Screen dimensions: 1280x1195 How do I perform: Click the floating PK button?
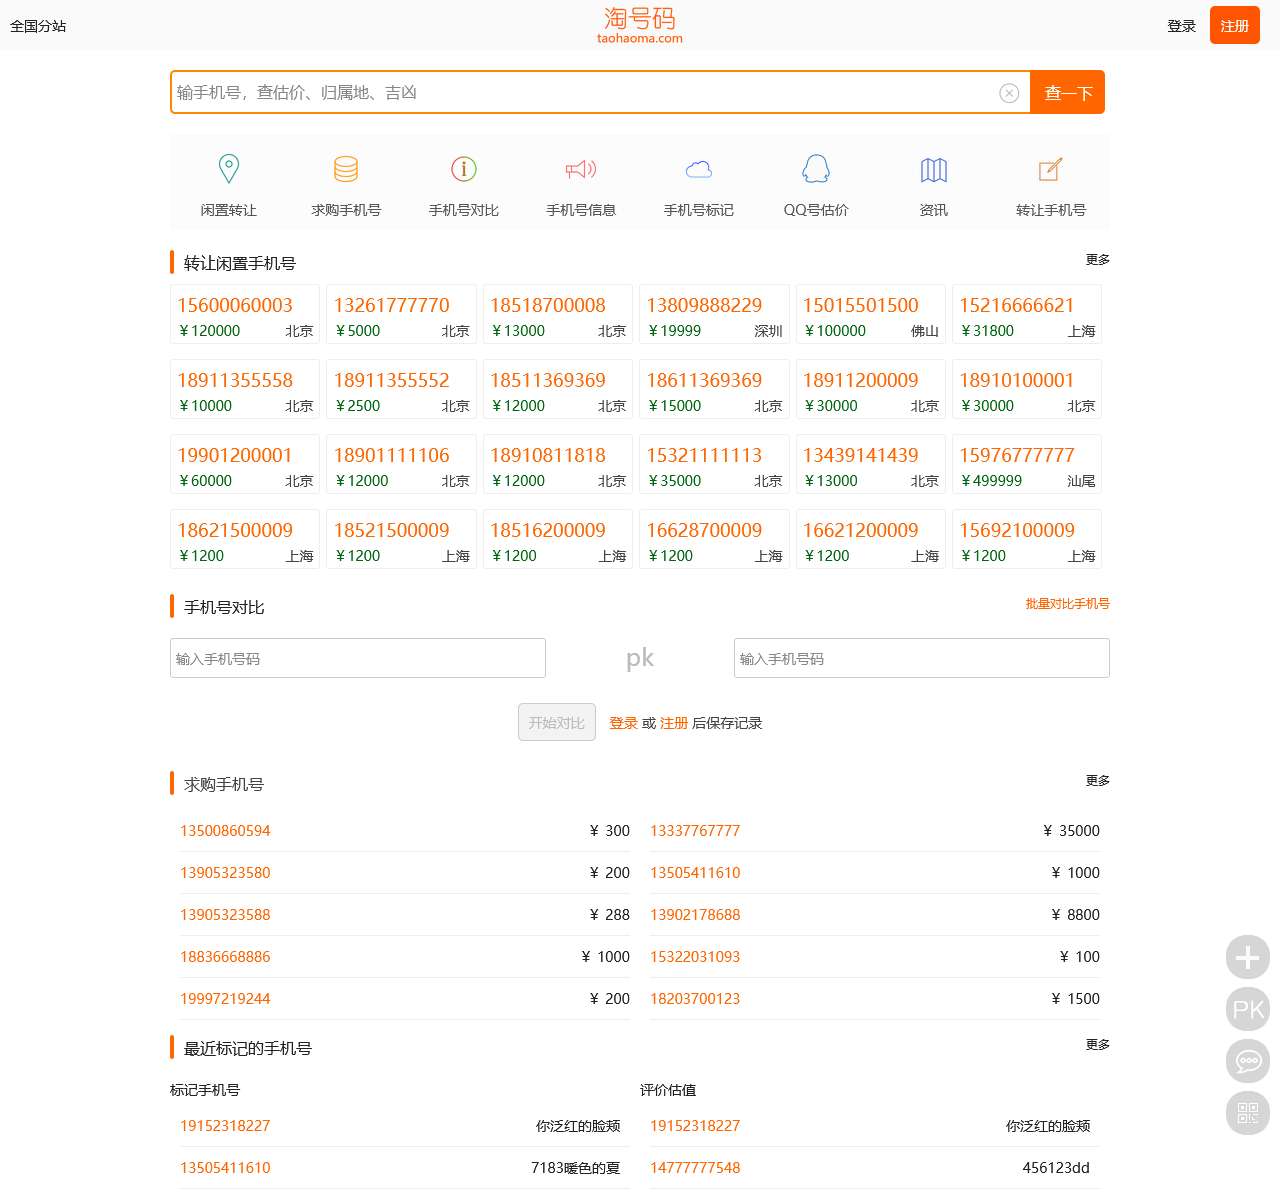point(1248,1010)
